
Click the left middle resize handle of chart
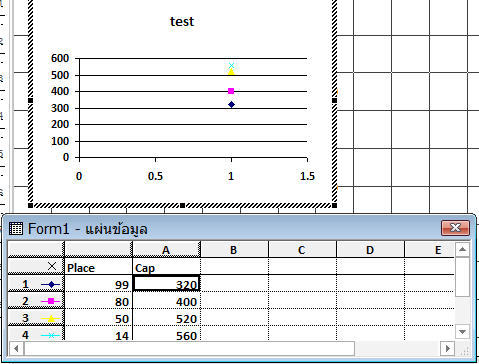click(30, 100)
